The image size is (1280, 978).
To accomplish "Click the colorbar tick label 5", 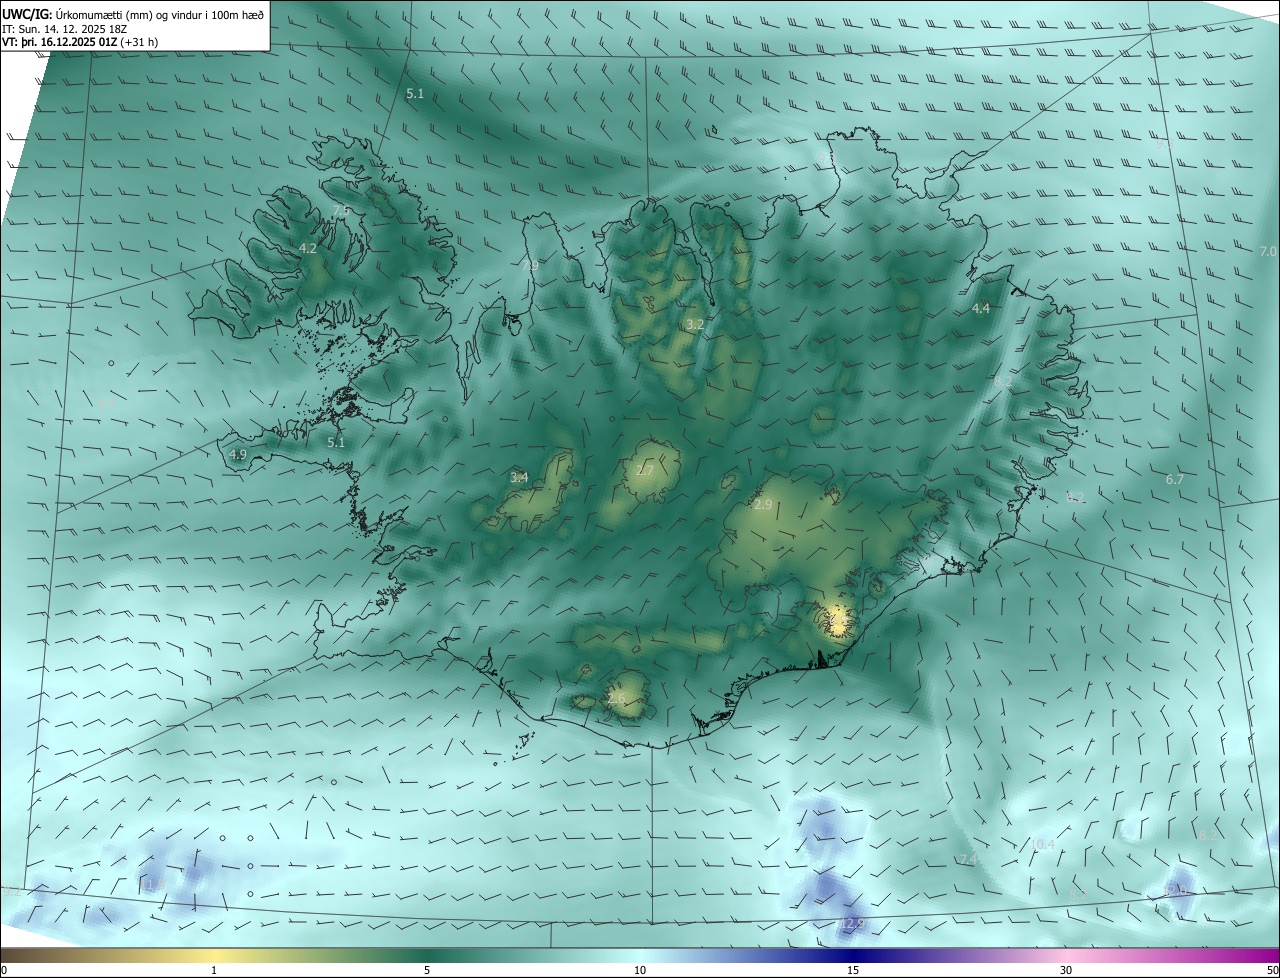I will pyautogui.click(x=427, y=970).
